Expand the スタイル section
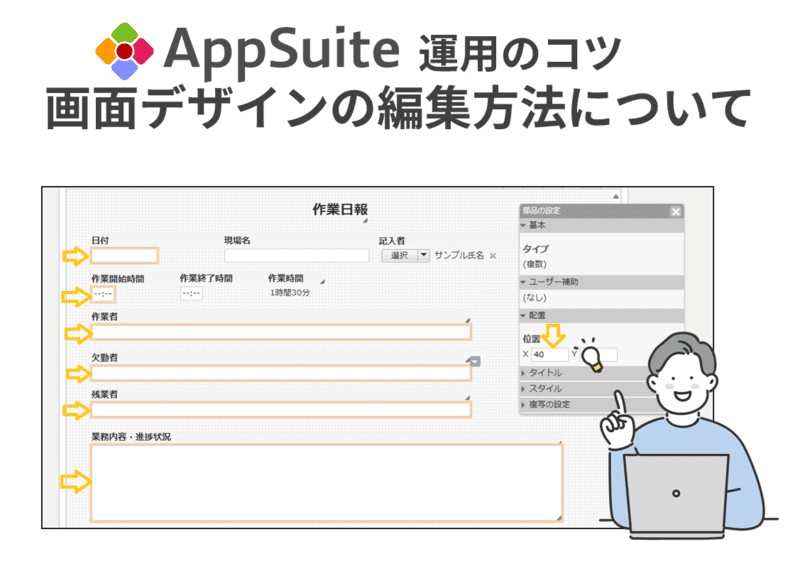The height and width of the screenshot is (571, 800). coord(584,389)
